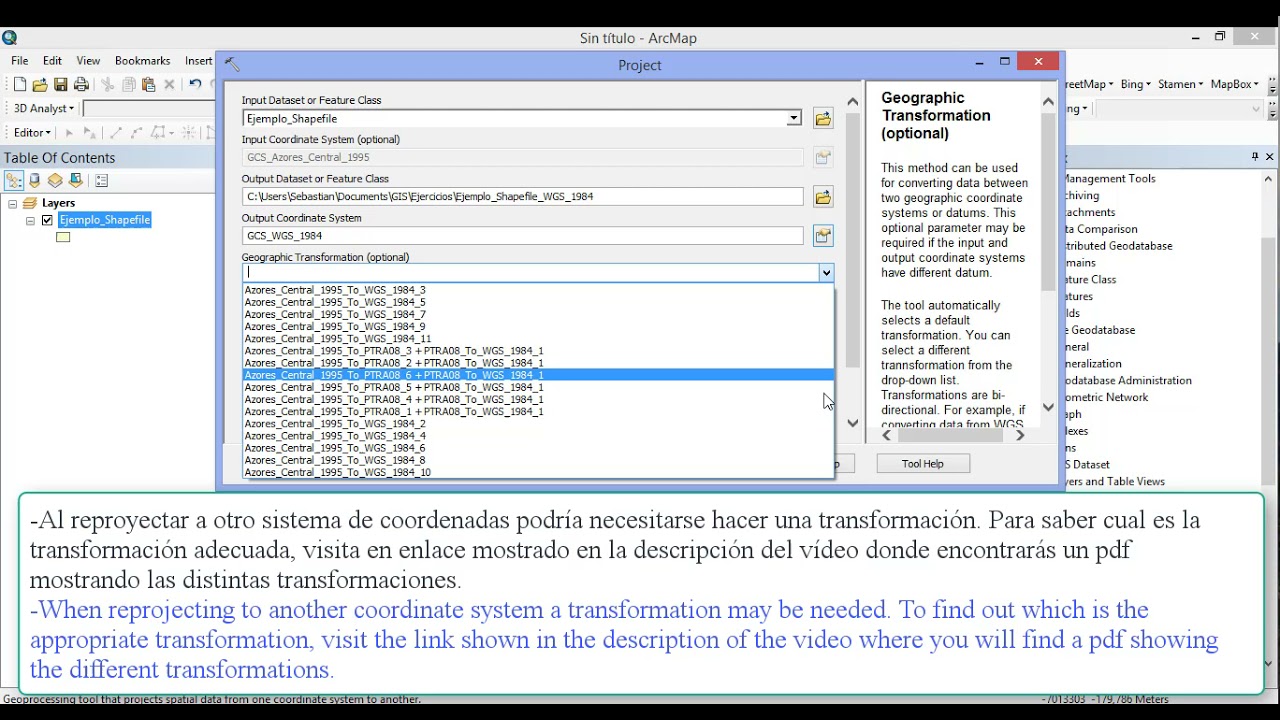Open the Insert menu
Screen dimensions: 1280x720
(x=198, y=61)
